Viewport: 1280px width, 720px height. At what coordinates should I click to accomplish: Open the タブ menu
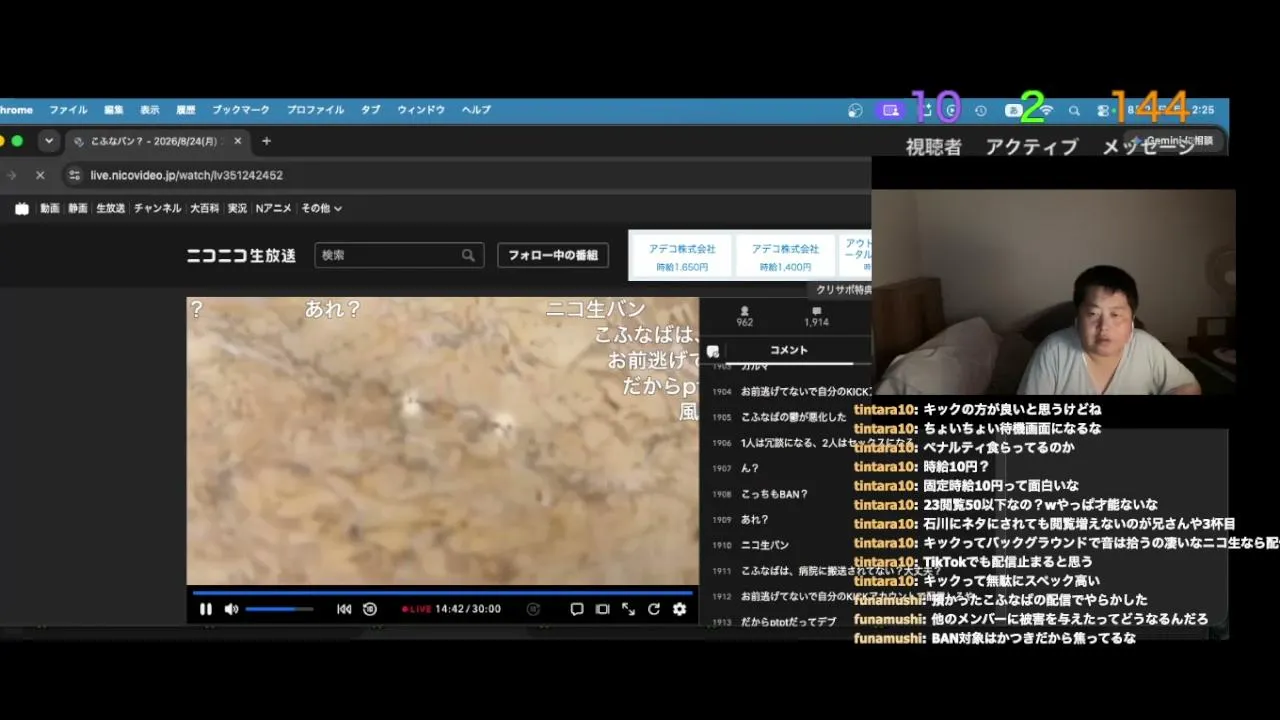[x=371, y=110]
